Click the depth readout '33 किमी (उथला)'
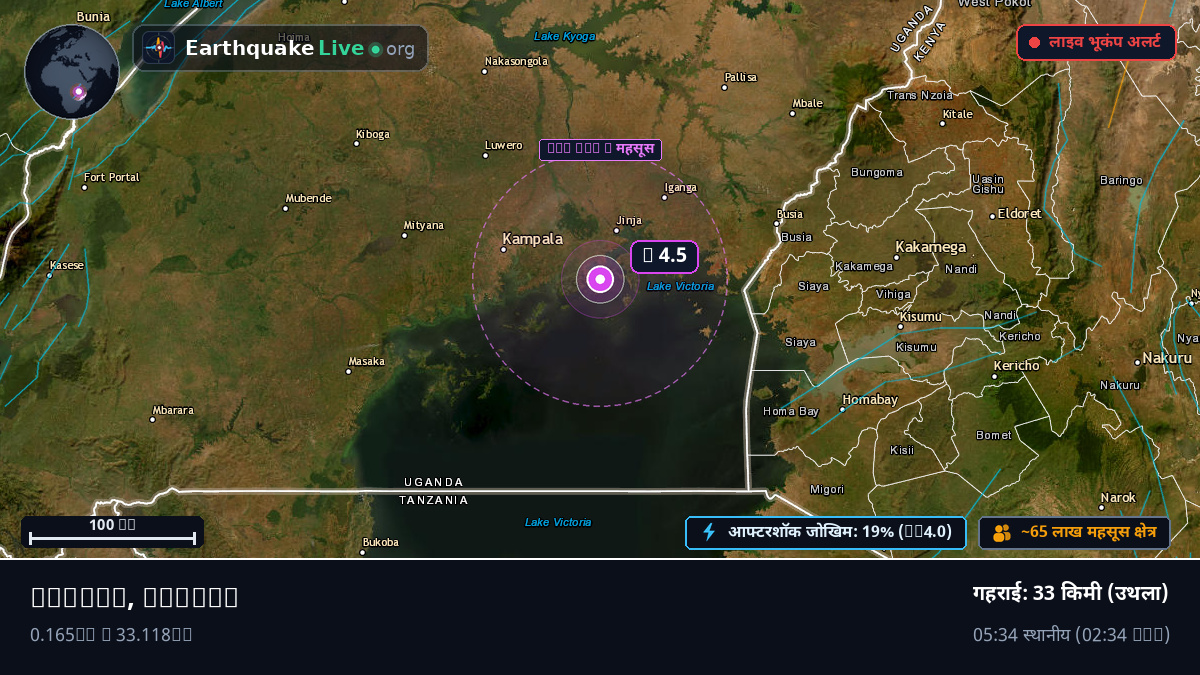 click(1101, 593)
